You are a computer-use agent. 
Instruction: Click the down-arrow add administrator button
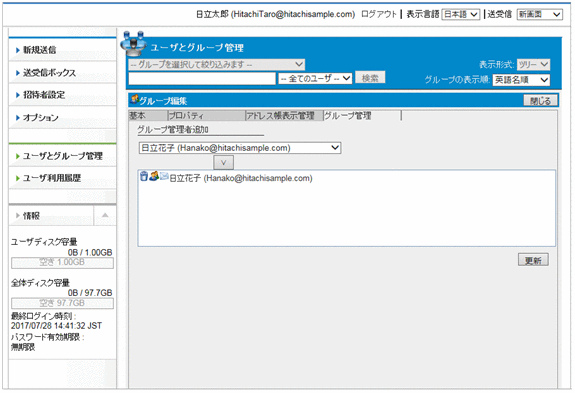click(x=223, y=162)
